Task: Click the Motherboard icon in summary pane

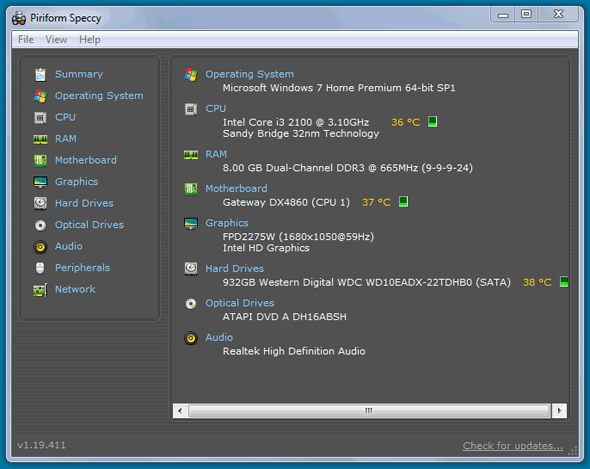Action: pyautogui.click(x=191, y=189)
